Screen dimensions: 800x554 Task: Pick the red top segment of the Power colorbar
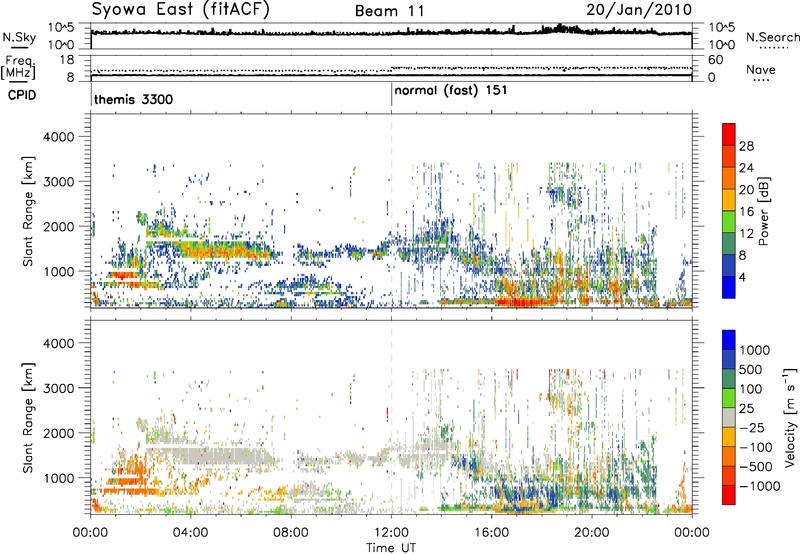point(729,134)
